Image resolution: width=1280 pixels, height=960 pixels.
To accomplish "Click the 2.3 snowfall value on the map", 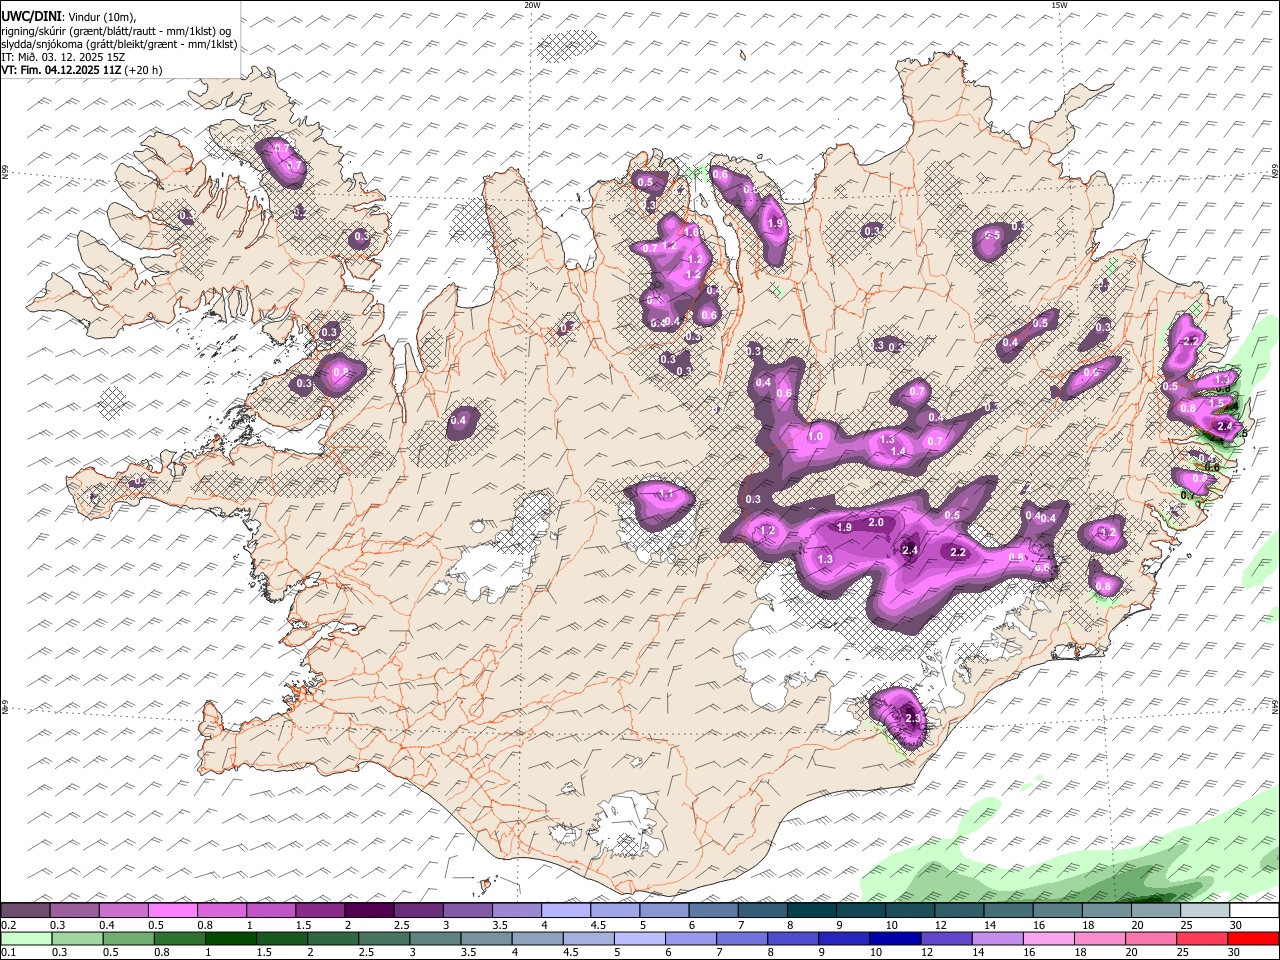I will point(912,719).
